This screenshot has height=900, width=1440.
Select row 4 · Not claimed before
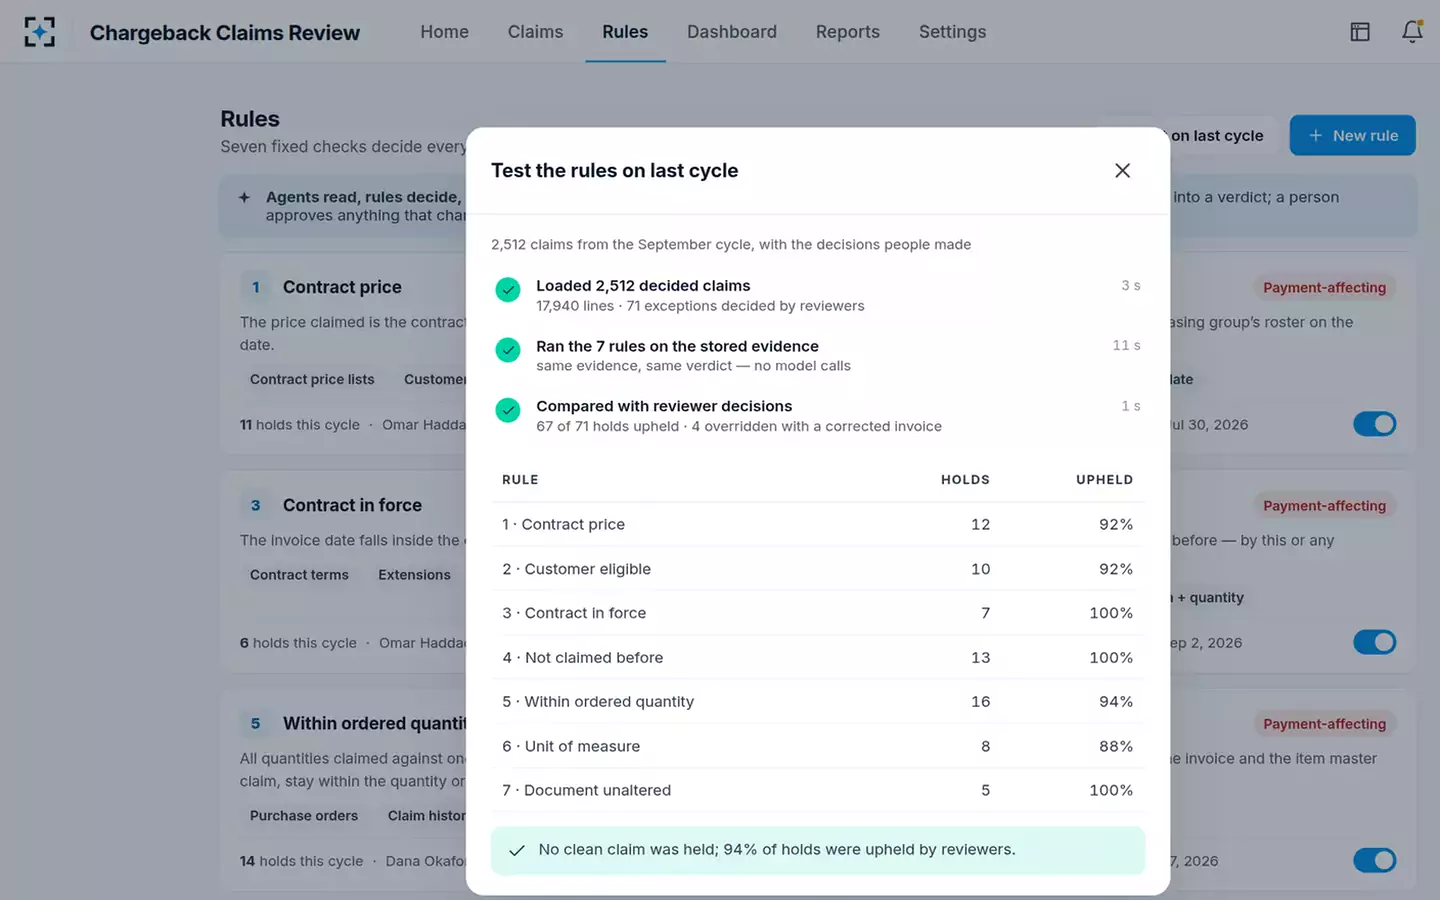tap(818, 658)
